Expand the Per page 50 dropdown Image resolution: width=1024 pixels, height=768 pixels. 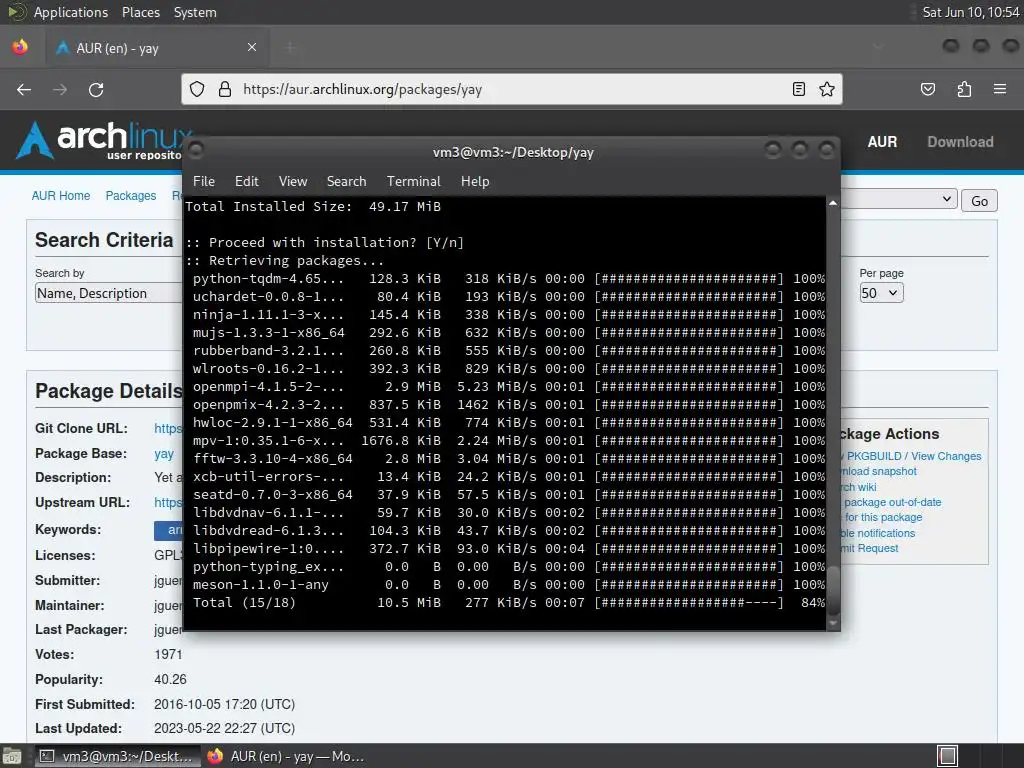(x=882, y=293)
